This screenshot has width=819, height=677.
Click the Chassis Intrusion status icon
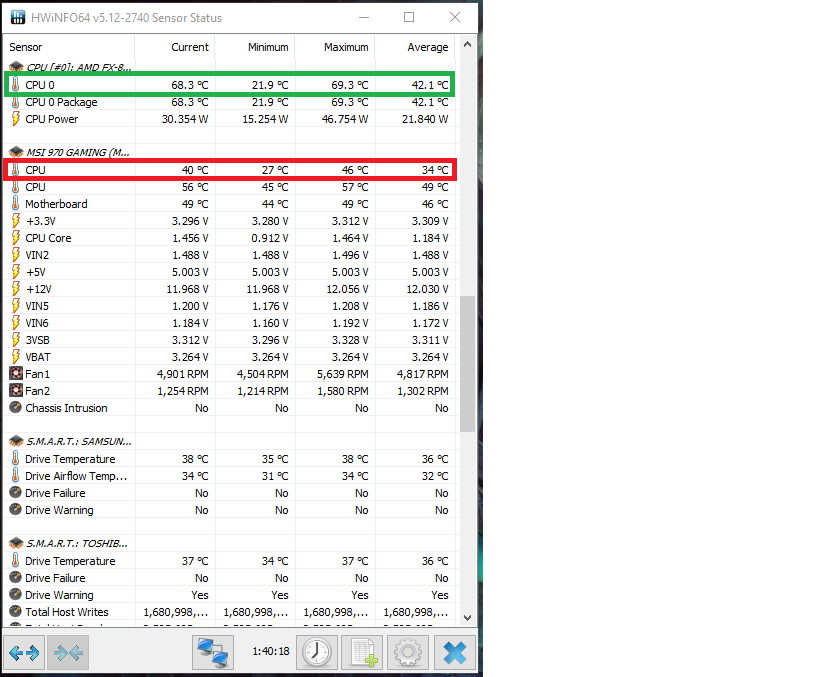click(16, 407)
